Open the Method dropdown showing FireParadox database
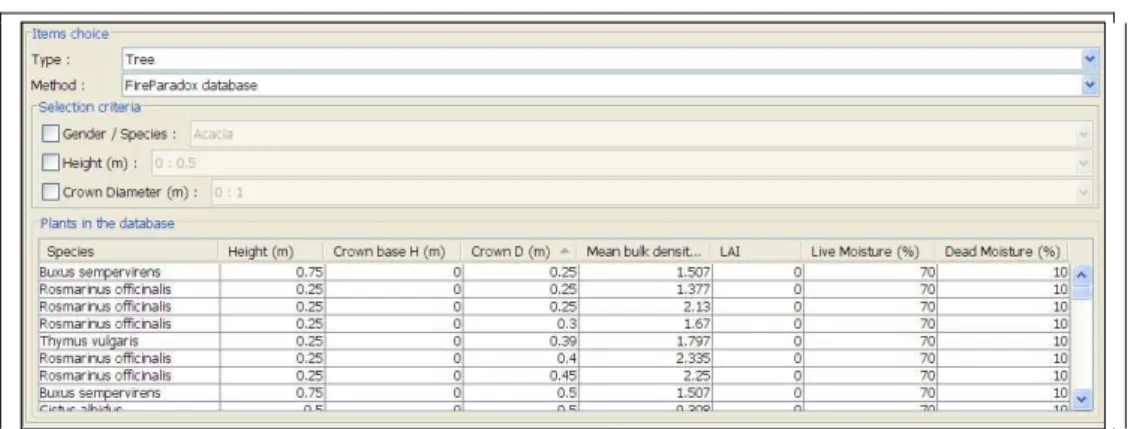 [x=610, y=85]
